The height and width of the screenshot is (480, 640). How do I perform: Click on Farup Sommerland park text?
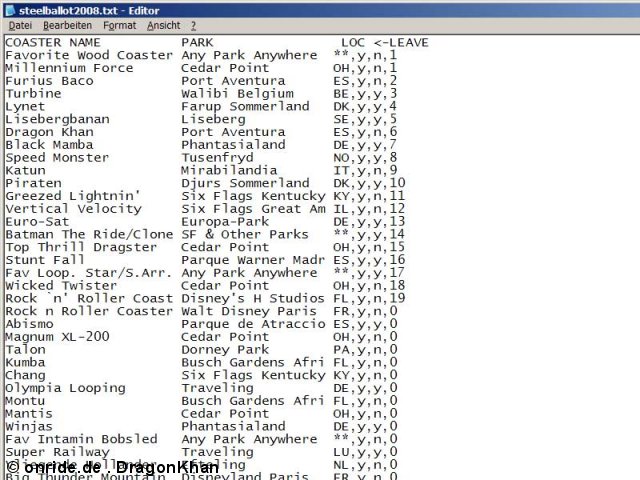(x=245, y=107)
